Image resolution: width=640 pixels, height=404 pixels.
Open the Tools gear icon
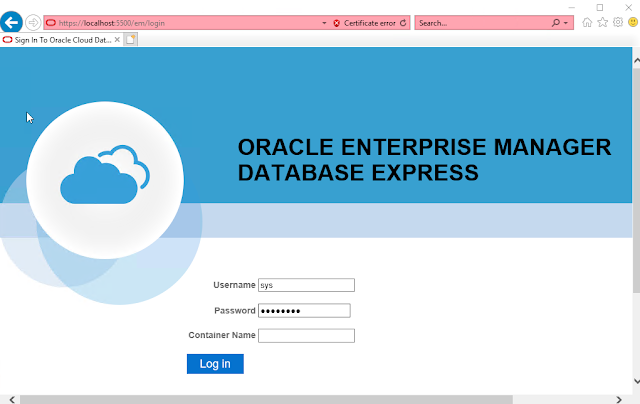tap(618, 22)
